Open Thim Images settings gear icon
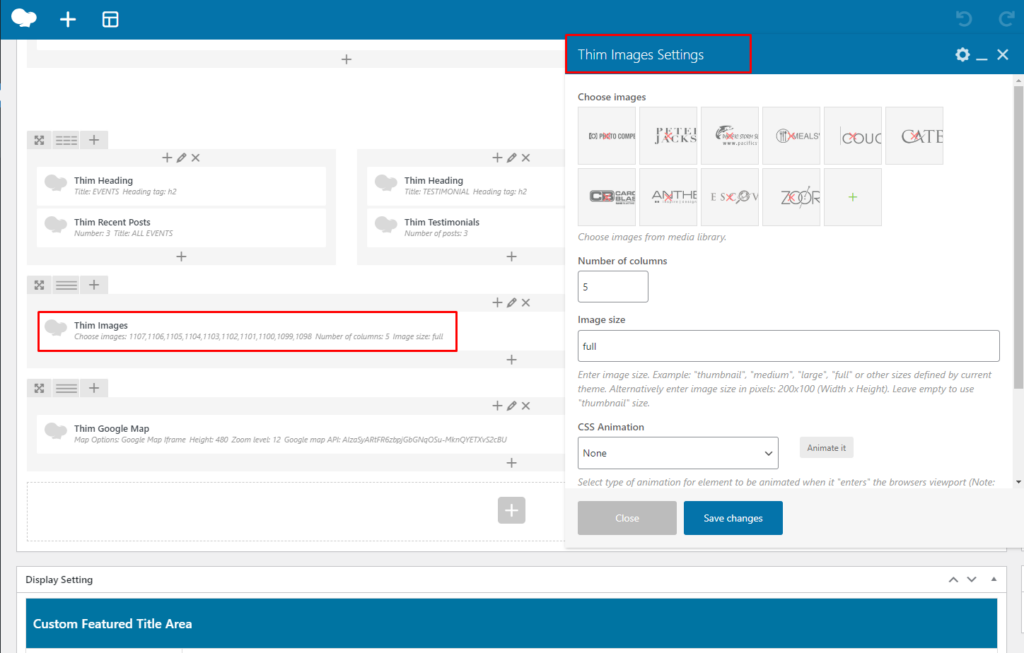 coord(962,55)
